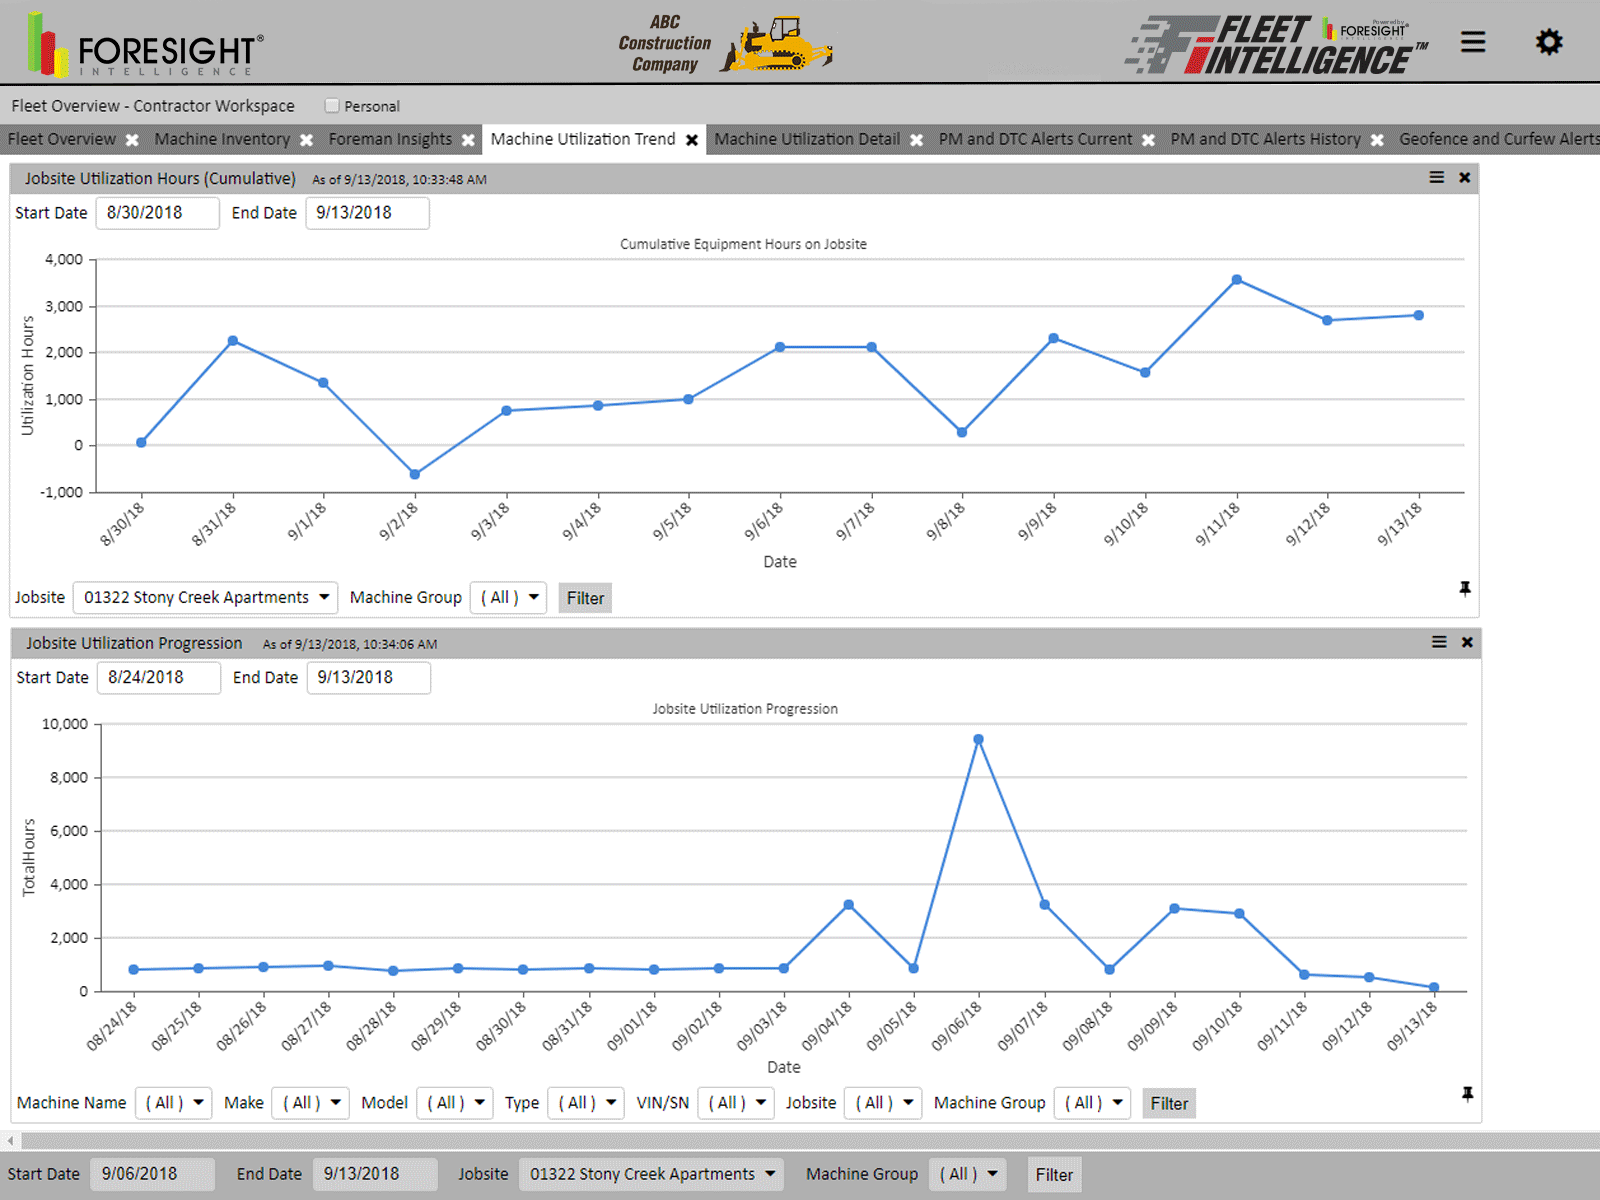Click 8/31/18 data point on cumulative chart
1600x1200 pixels.
point(233,341)
